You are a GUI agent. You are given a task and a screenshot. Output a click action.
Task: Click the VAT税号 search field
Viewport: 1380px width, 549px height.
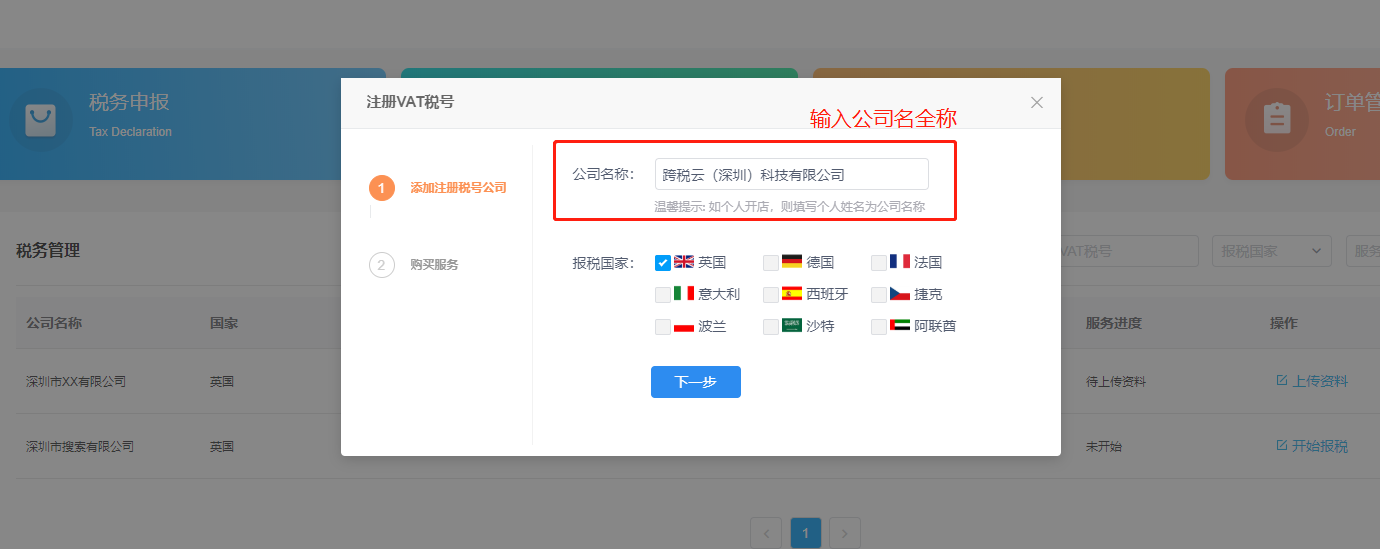tap(1130, 251)
